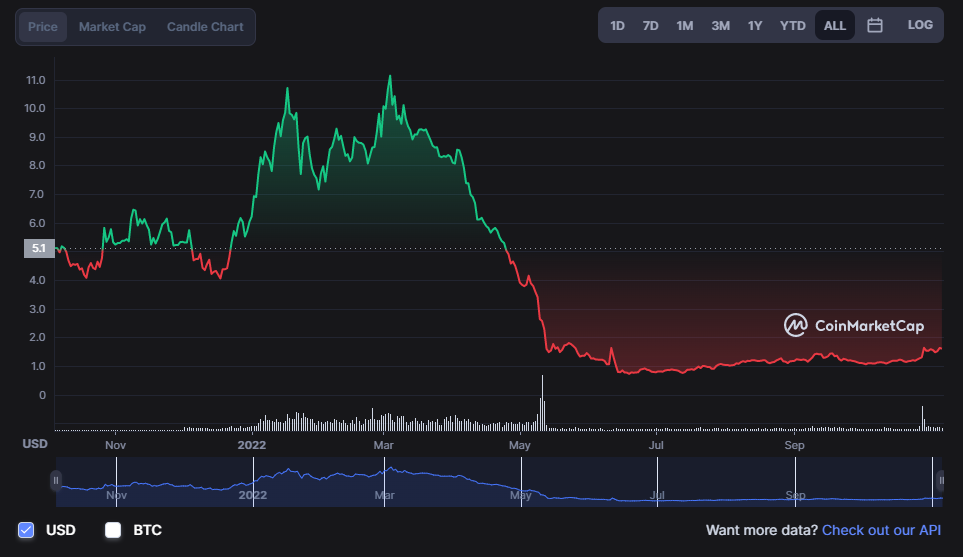Select the 1M time range

(x=685, y=26)
